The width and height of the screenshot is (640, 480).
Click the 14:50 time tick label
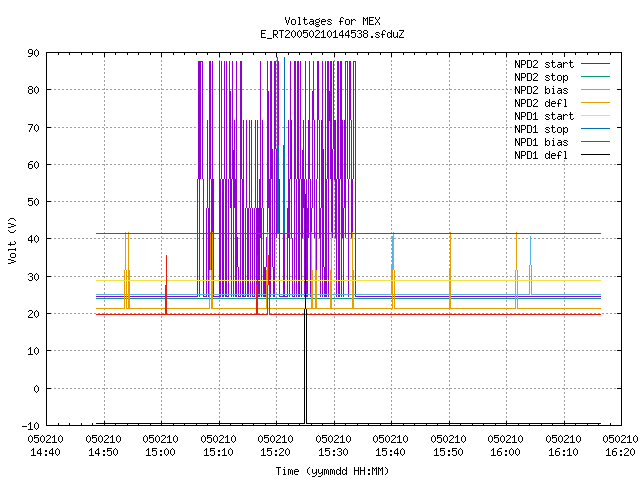coord(104,452)
